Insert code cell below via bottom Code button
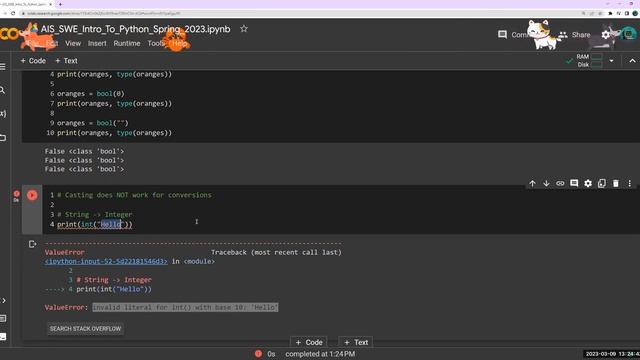640x360 pixels. (x=309, y=342)
